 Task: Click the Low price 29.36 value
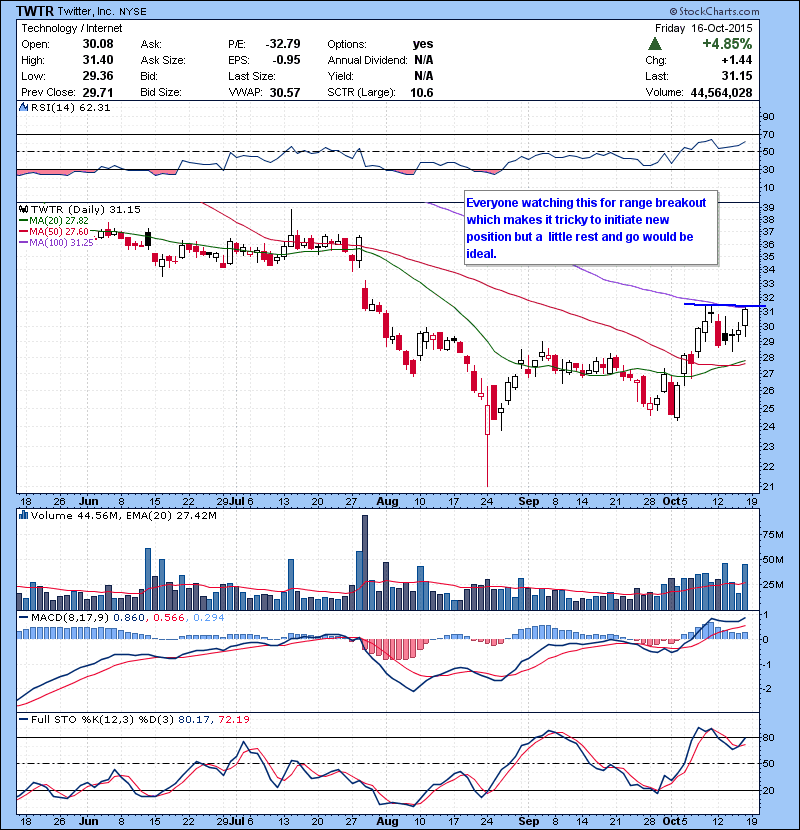98,76
